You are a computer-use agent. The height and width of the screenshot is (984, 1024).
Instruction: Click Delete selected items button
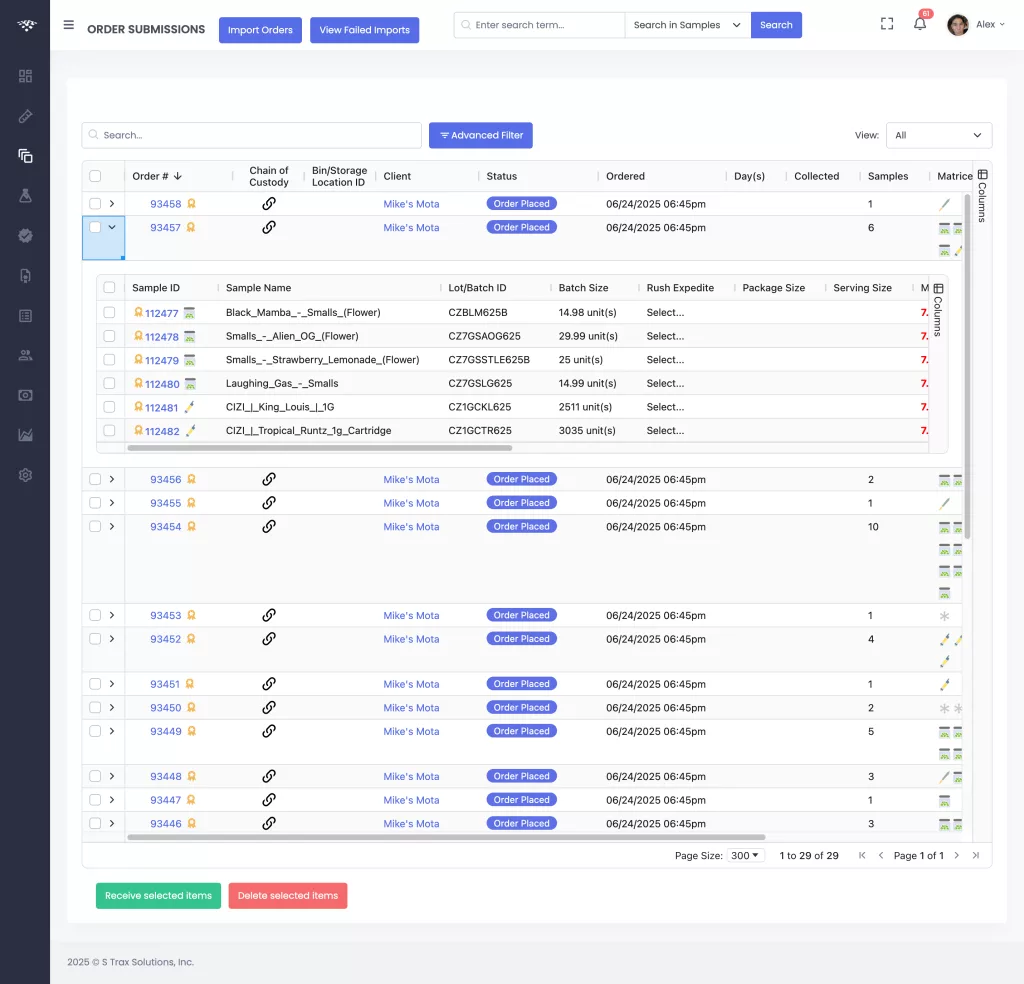[288, 896]
